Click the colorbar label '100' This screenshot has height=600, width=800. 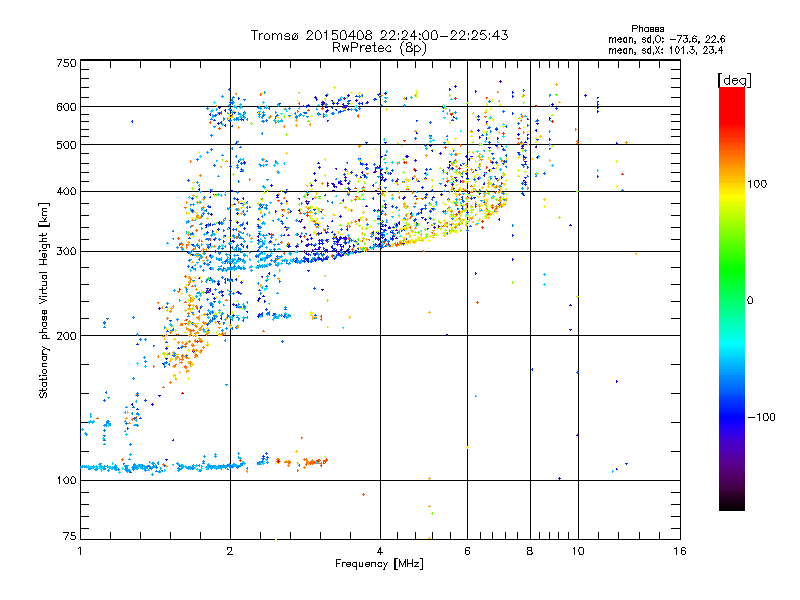[x=757, y=184]
